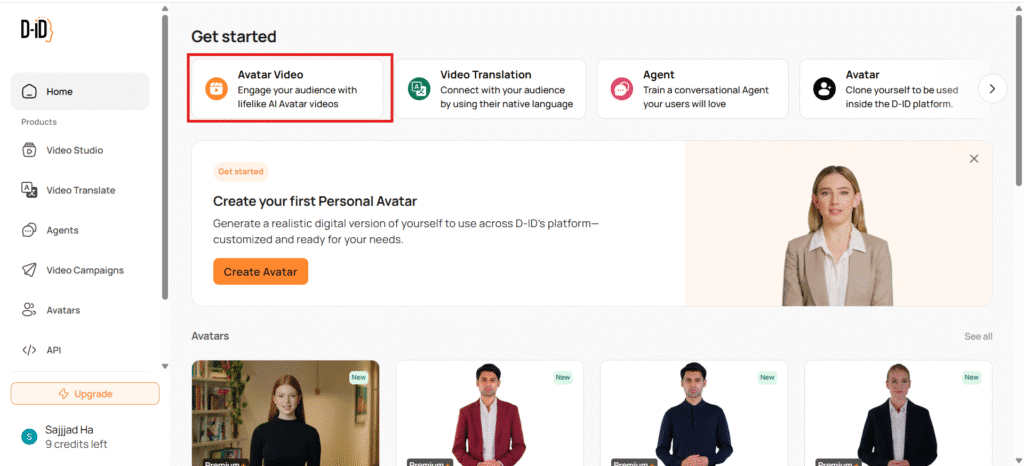
Task: Click New badge on blonde woman avatar
Action: click(x=972, y=377)
